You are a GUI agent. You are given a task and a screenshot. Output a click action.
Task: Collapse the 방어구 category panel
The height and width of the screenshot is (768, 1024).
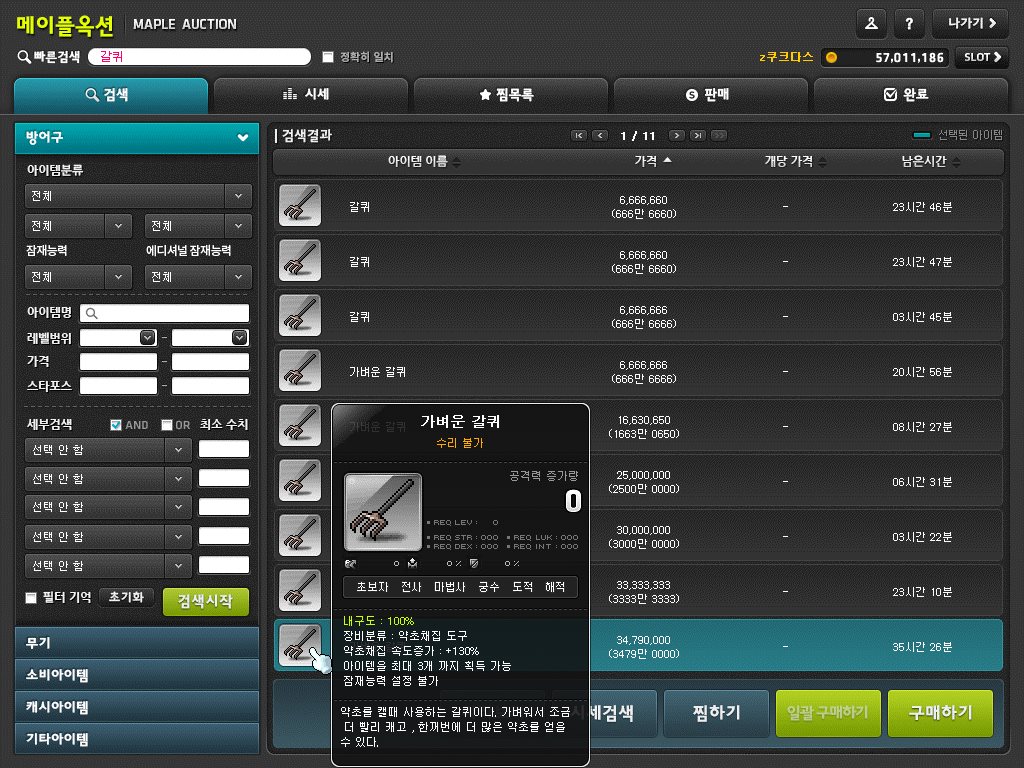point(137,137)
